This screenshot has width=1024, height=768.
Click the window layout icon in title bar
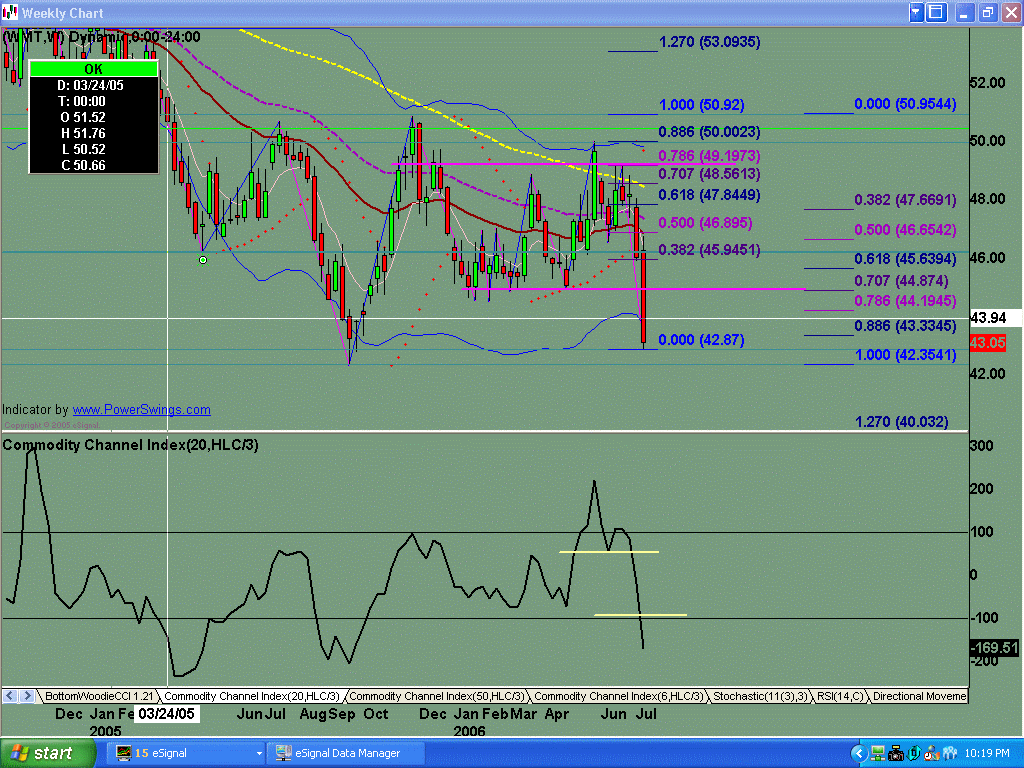pos(936,12)
